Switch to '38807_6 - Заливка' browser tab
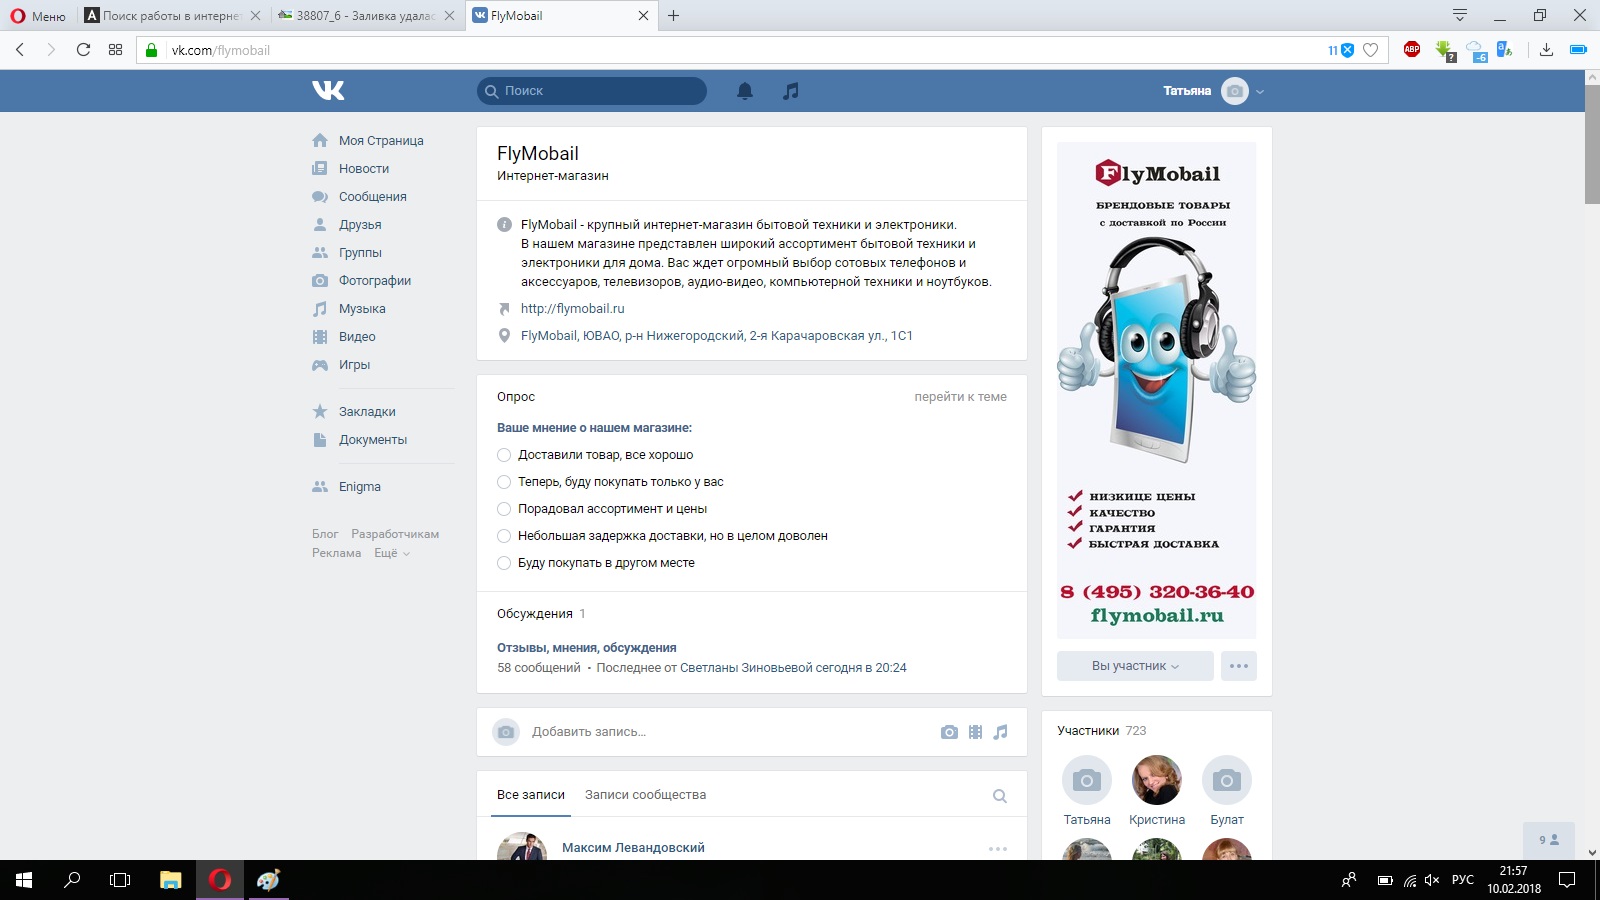This screenshot has width=1600, height=900. coord(366,16)
